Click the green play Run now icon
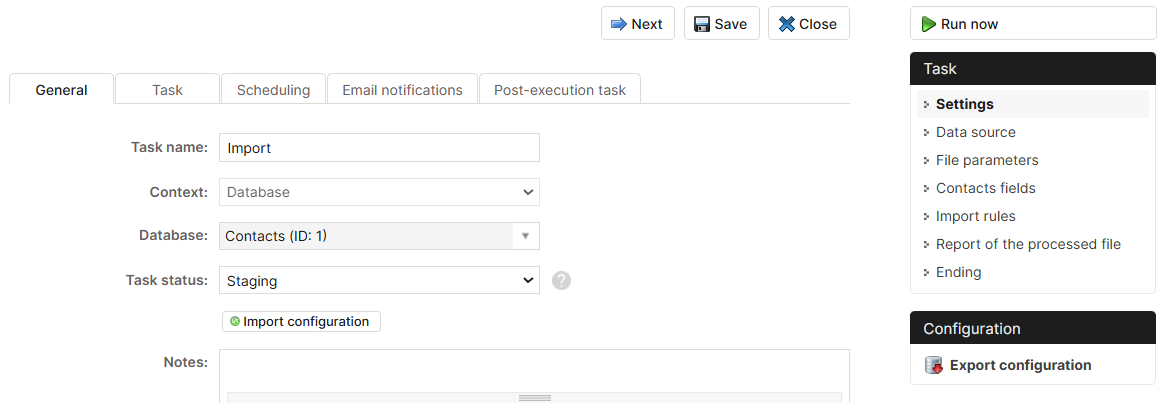This screenshot has width=1160, height=403. tap(929, 24)
